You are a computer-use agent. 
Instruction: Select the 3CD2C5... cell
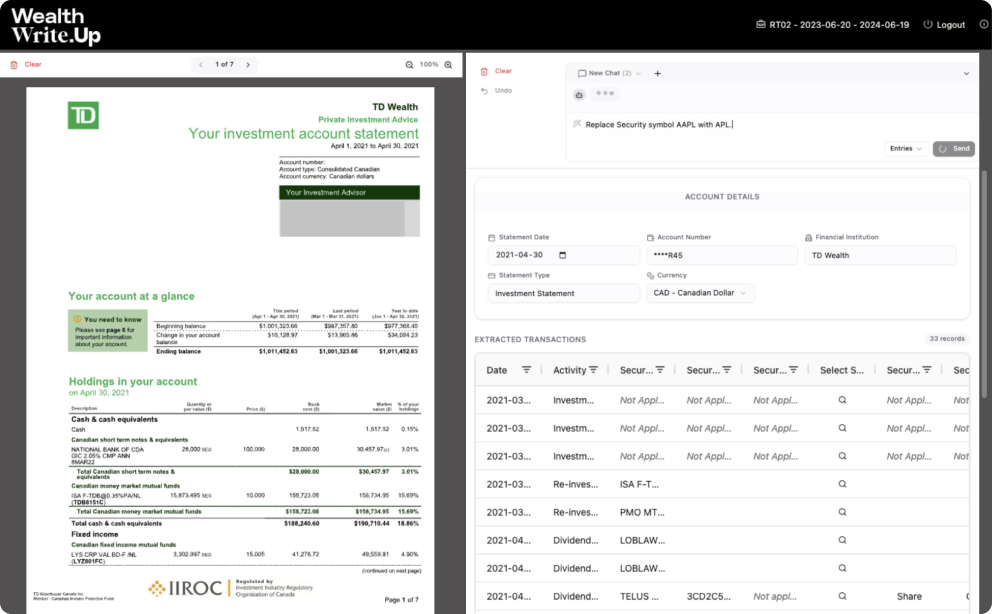(x=709, y=596)
